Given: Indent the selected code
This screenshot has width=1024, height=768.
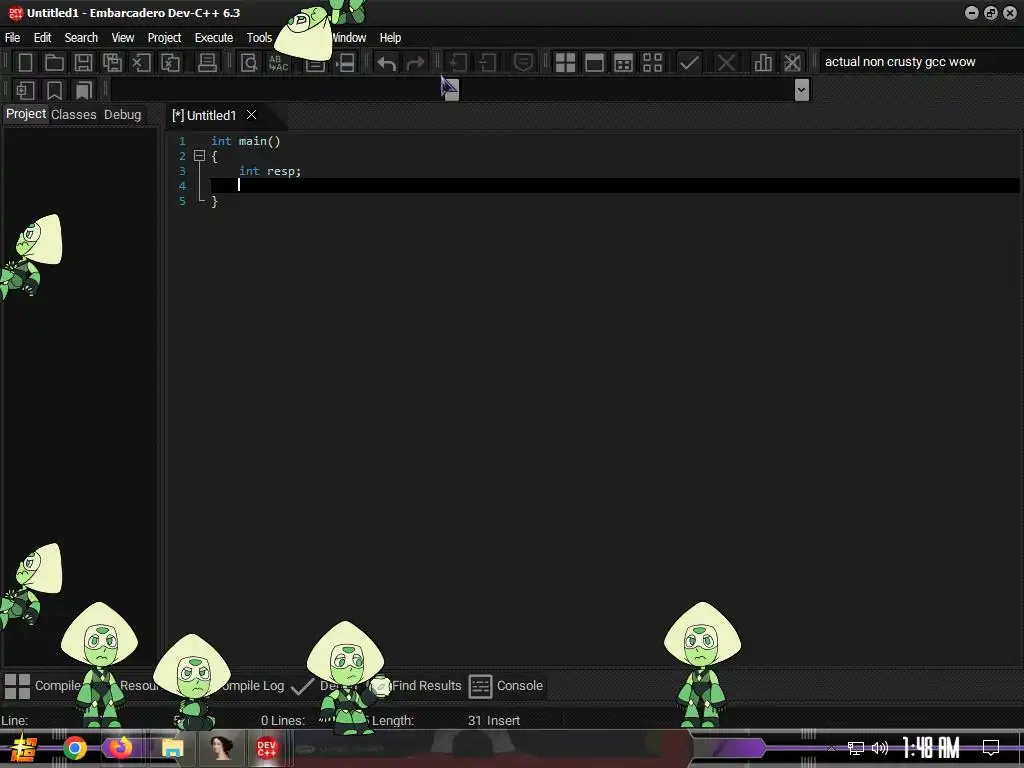Looking at the screenshot, I should click(458, 63).
